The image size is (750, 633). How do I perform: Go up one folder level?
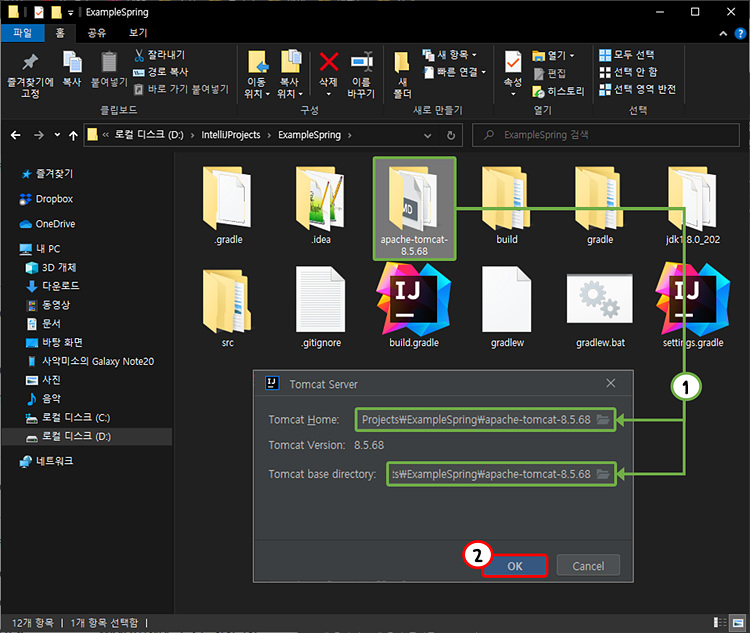click(x=73, y=136)
